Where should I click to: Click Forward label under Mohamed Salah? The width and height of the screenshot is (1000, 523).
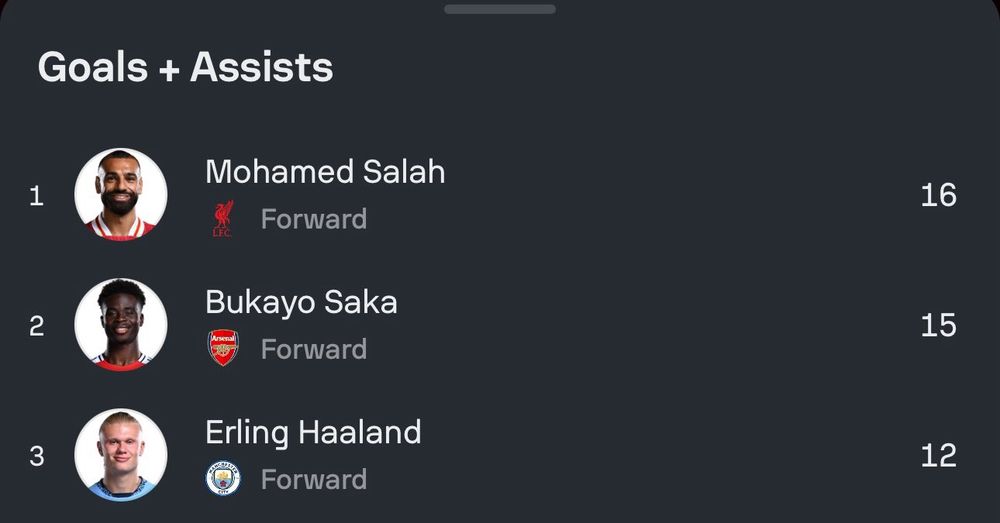click(313, 219)
